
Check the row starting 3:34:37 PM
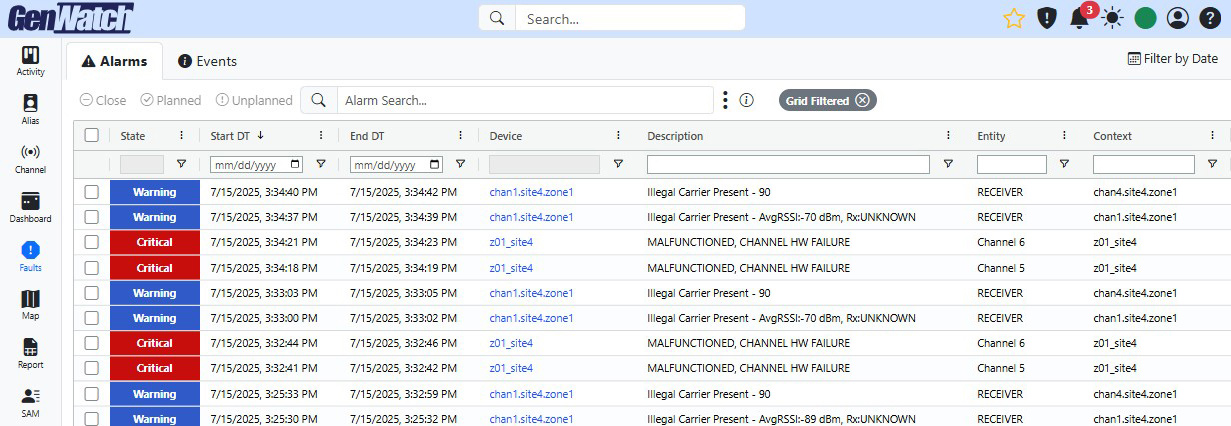tap(92, 217)
